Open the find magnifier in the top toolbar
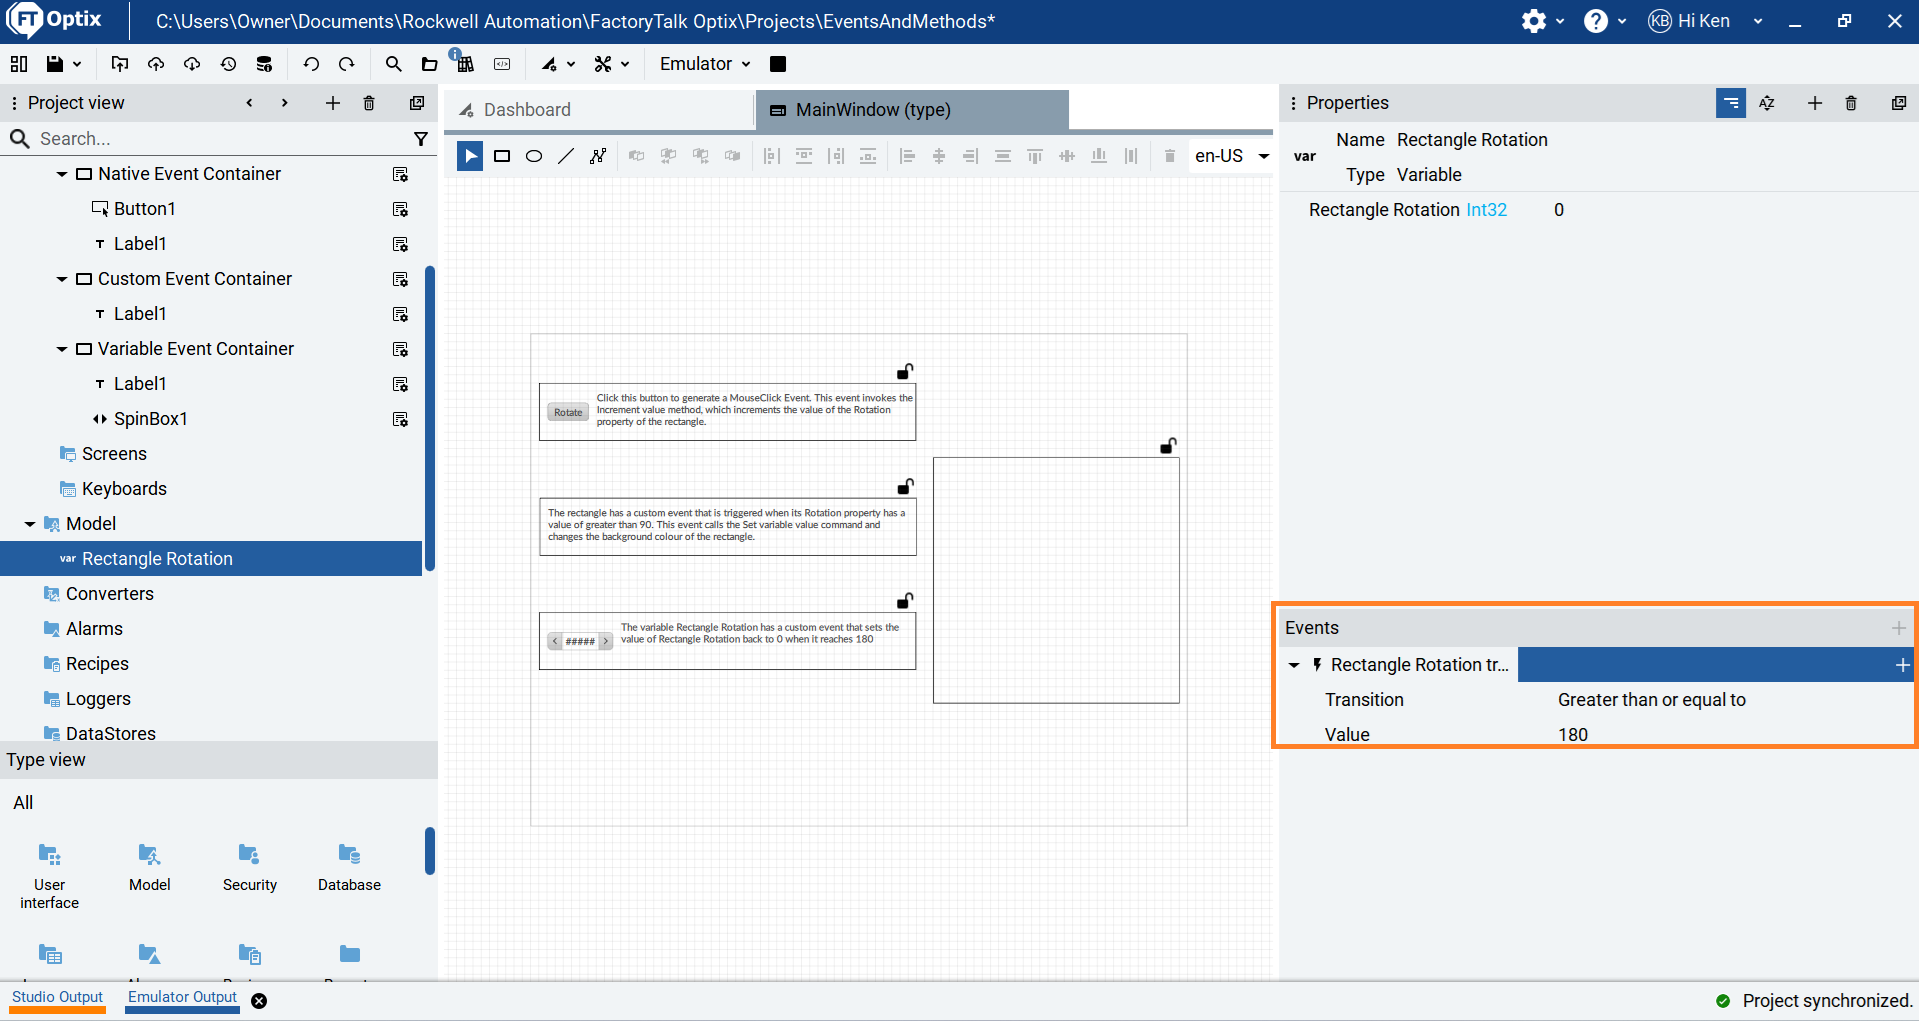 click(x=393, y=64)
